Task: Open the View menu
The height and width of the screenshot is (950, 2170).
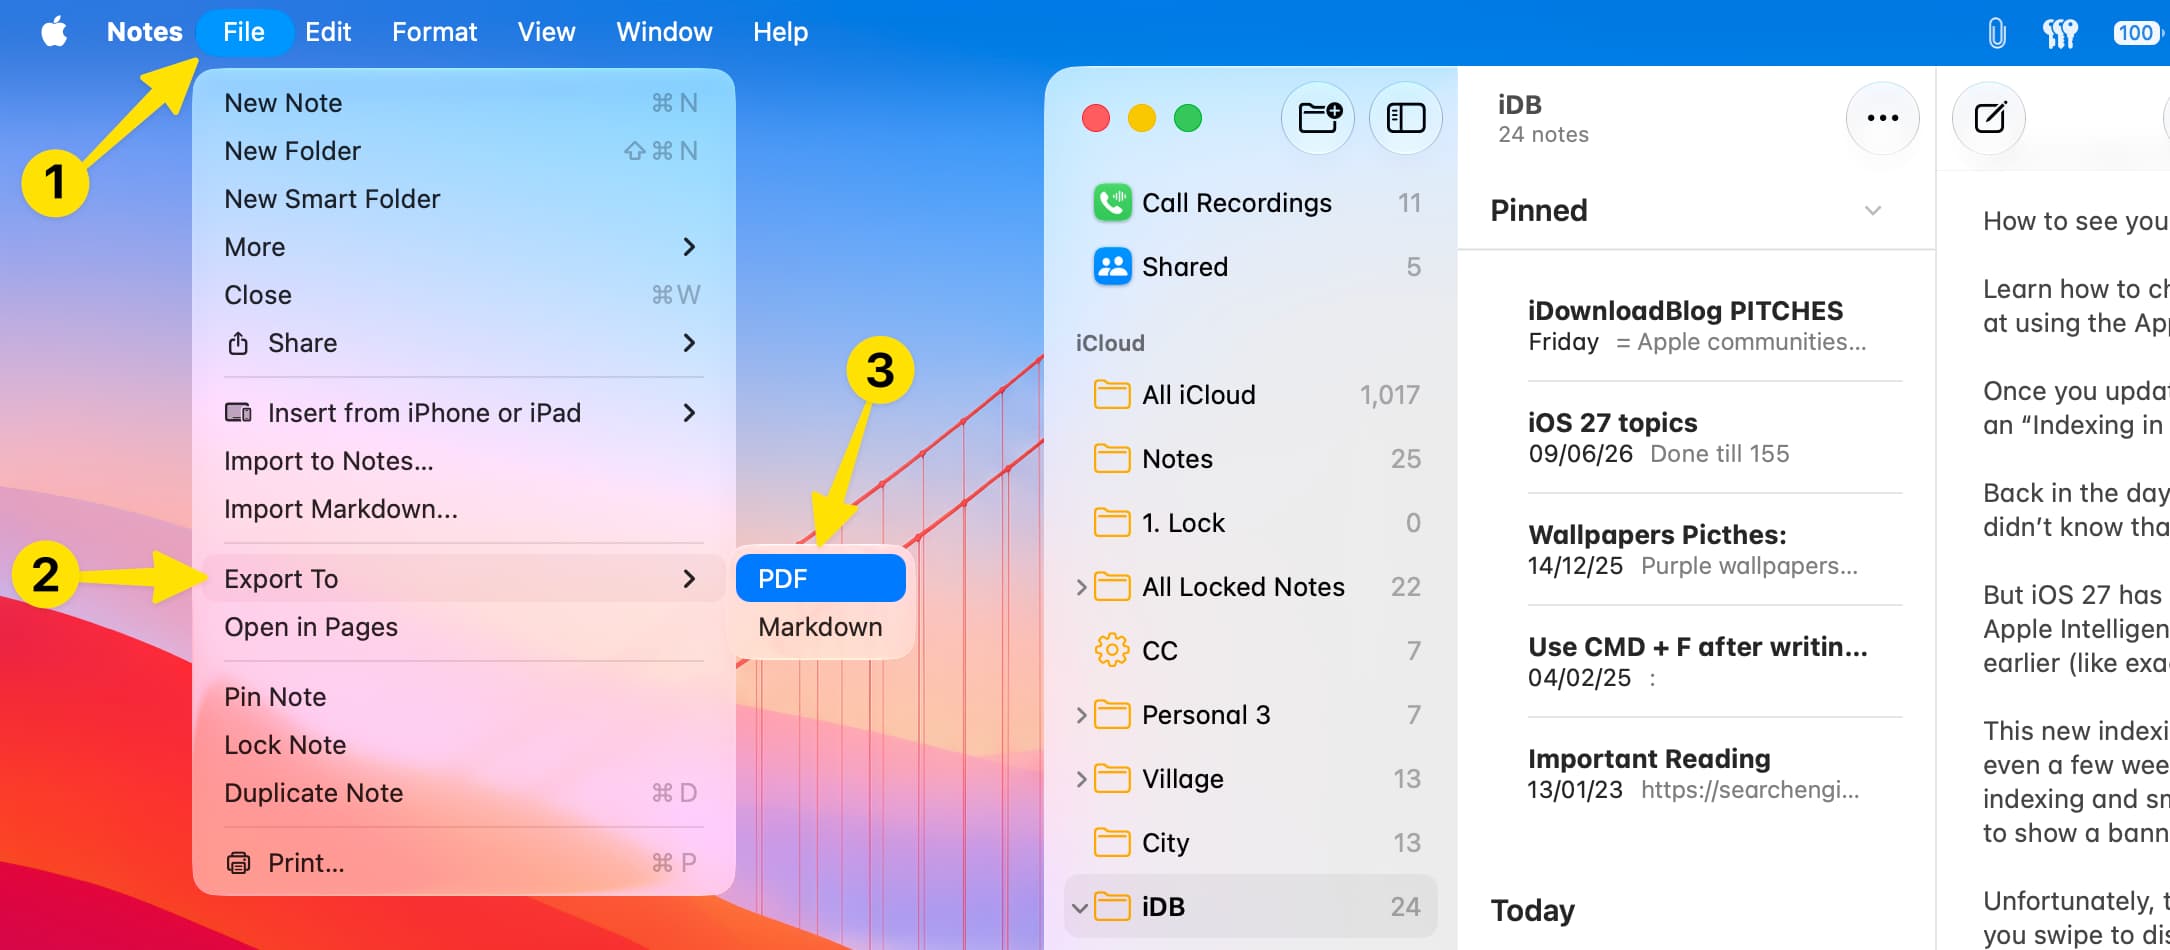Action: (546, 32)
